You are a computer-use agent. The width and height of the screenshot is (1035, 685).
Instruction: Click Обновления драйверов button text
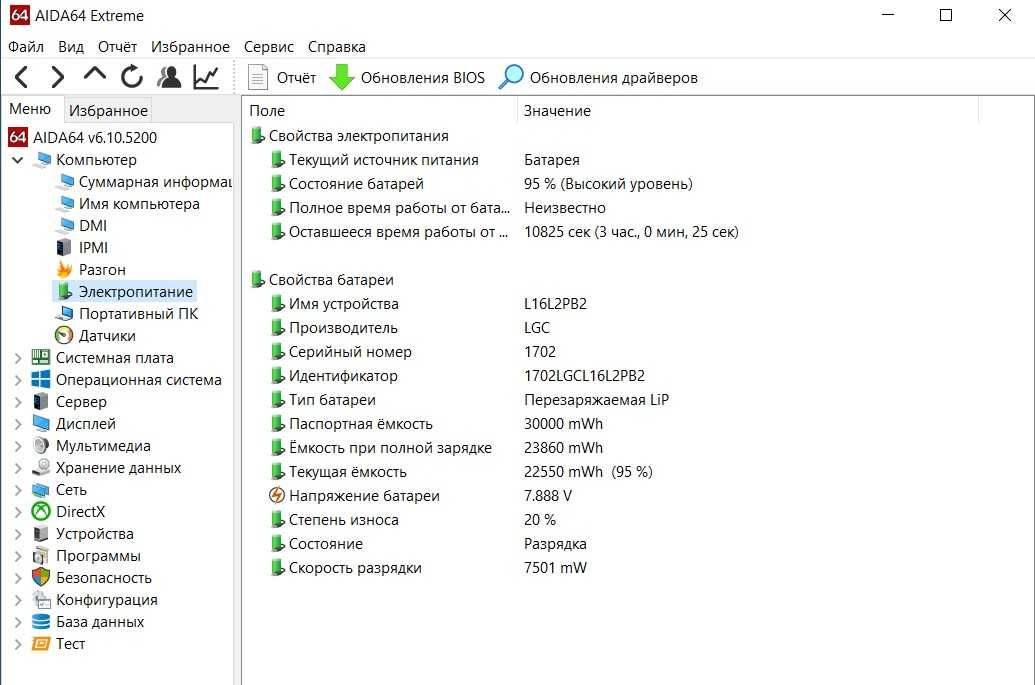pyautogui.click(x=613, y=78)
